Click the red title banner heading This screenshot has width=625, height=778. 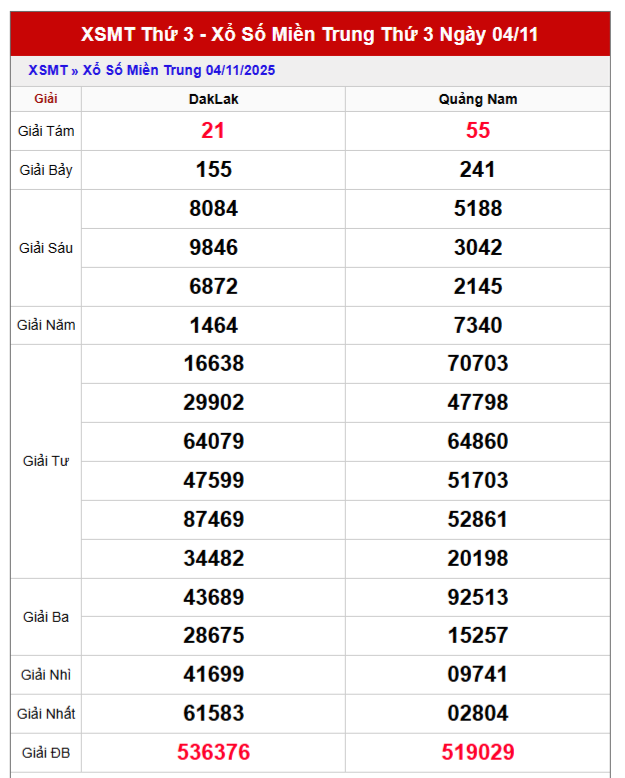point(310,34)
